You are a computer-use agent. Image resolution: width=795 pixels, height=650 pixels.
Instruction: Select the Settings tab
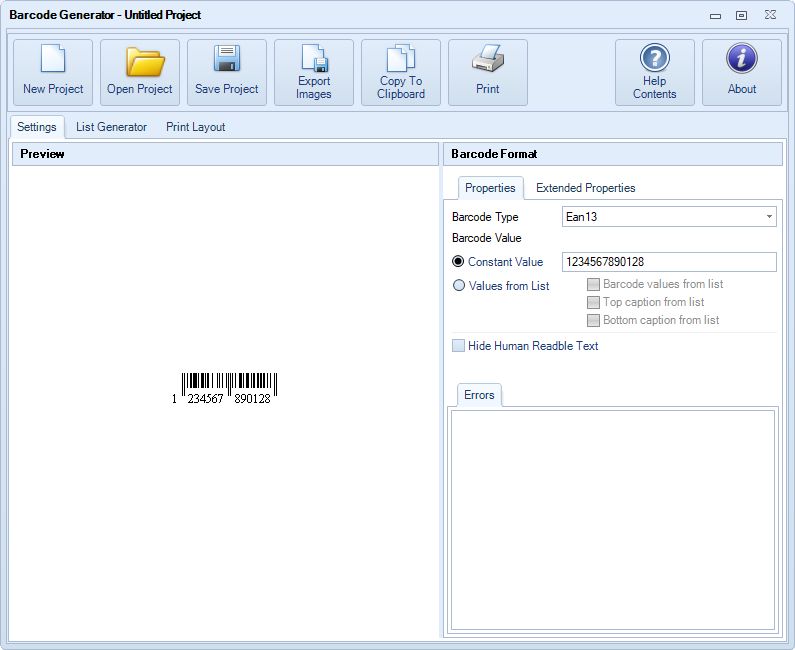click(x=37, y=127)
